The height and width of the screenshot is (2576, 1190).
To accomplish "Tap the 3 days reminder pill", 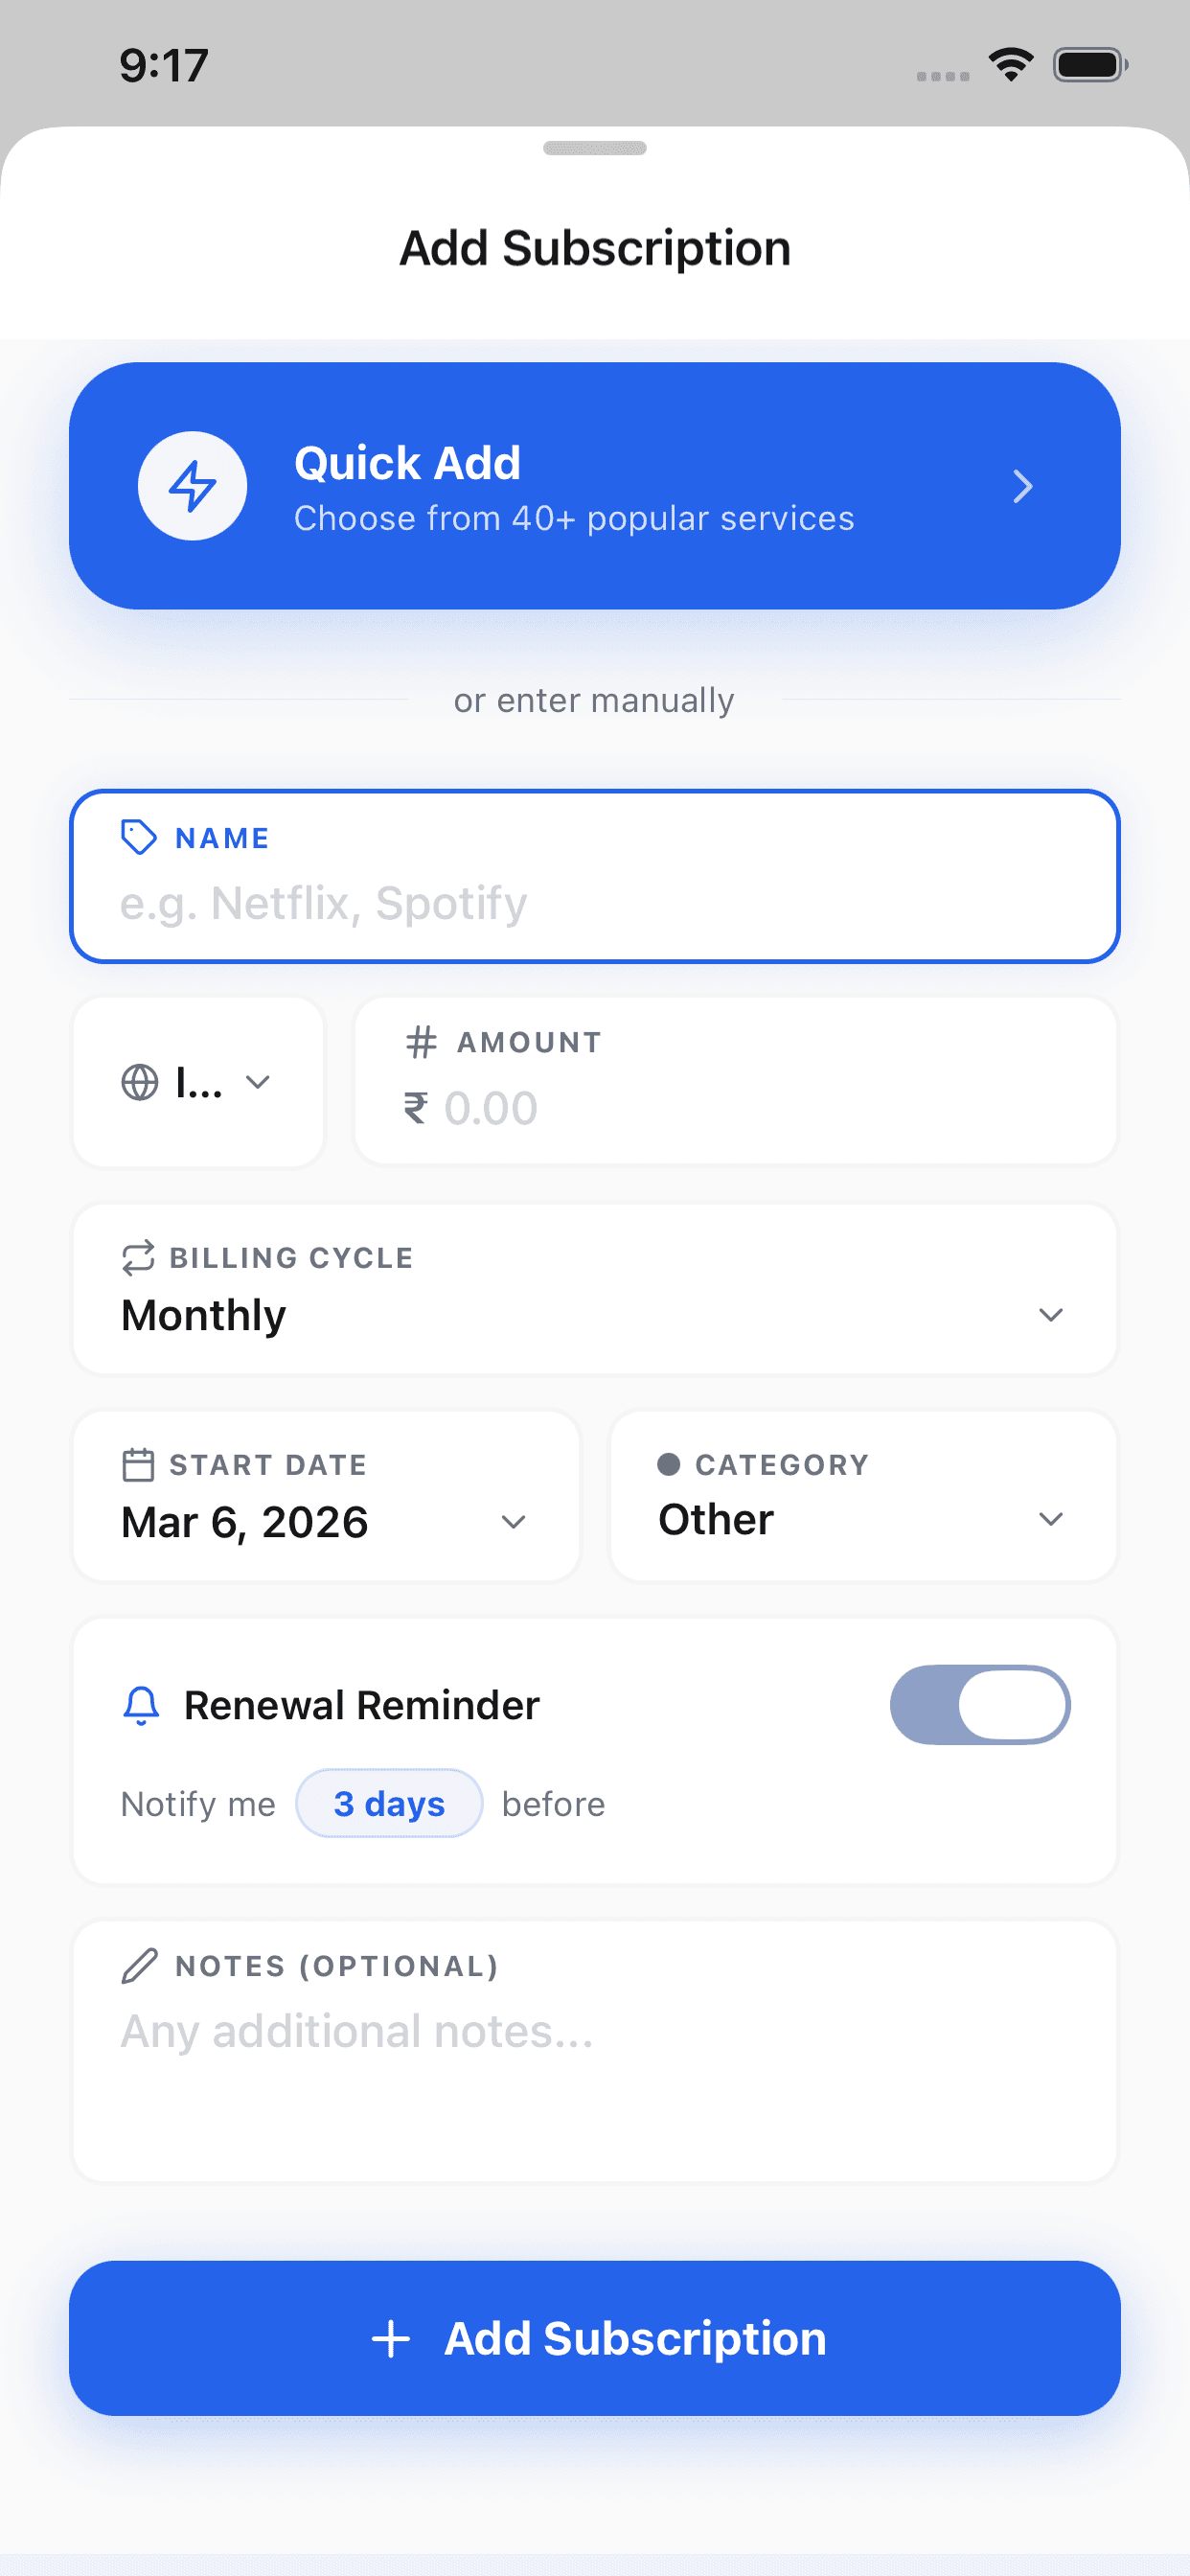I will pos(389,1803).
